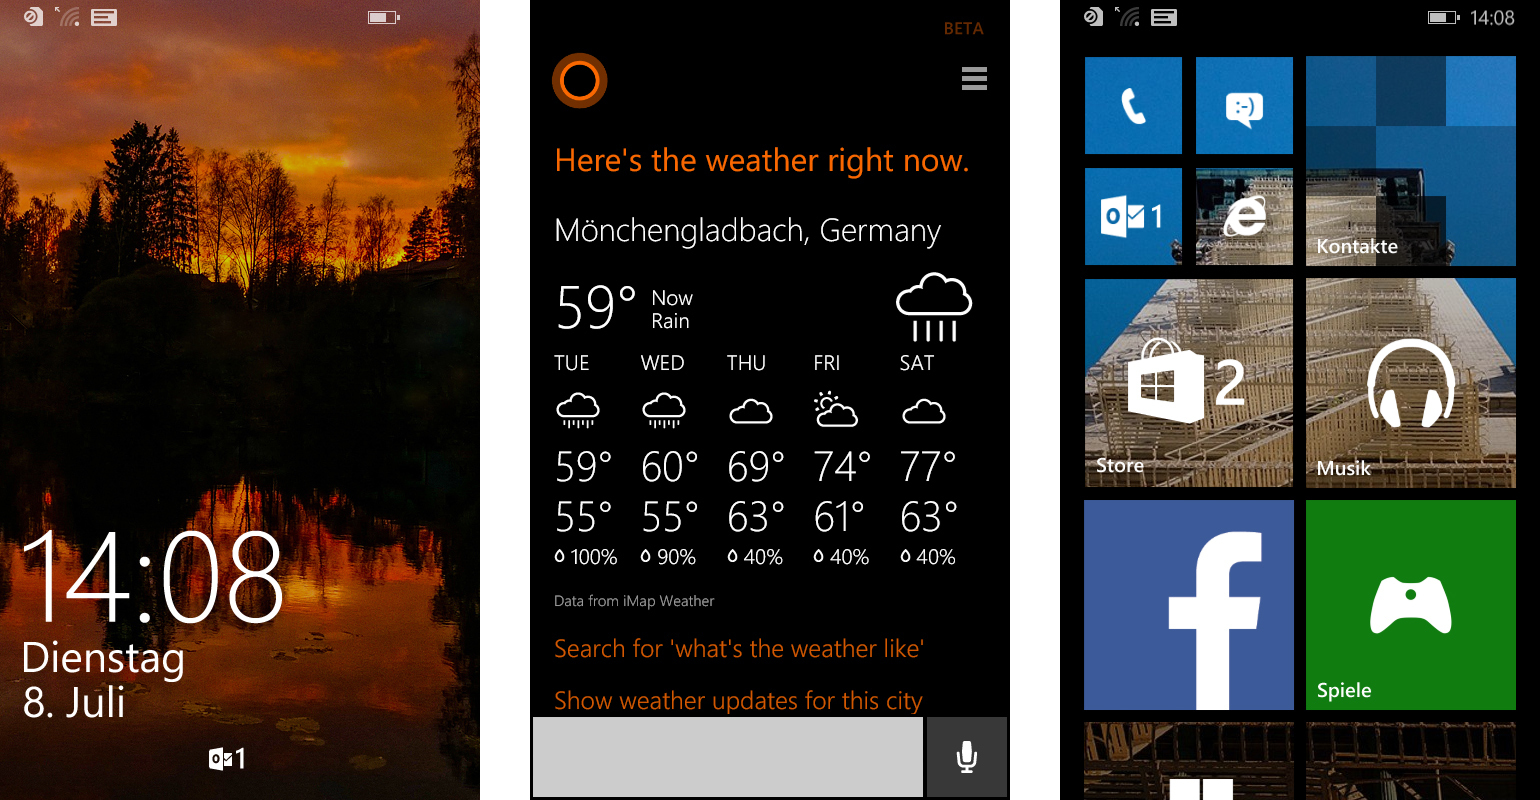The image size is (1540, 800).
Task: Open the Outlook mail tile
Action: click(1133, 216)
